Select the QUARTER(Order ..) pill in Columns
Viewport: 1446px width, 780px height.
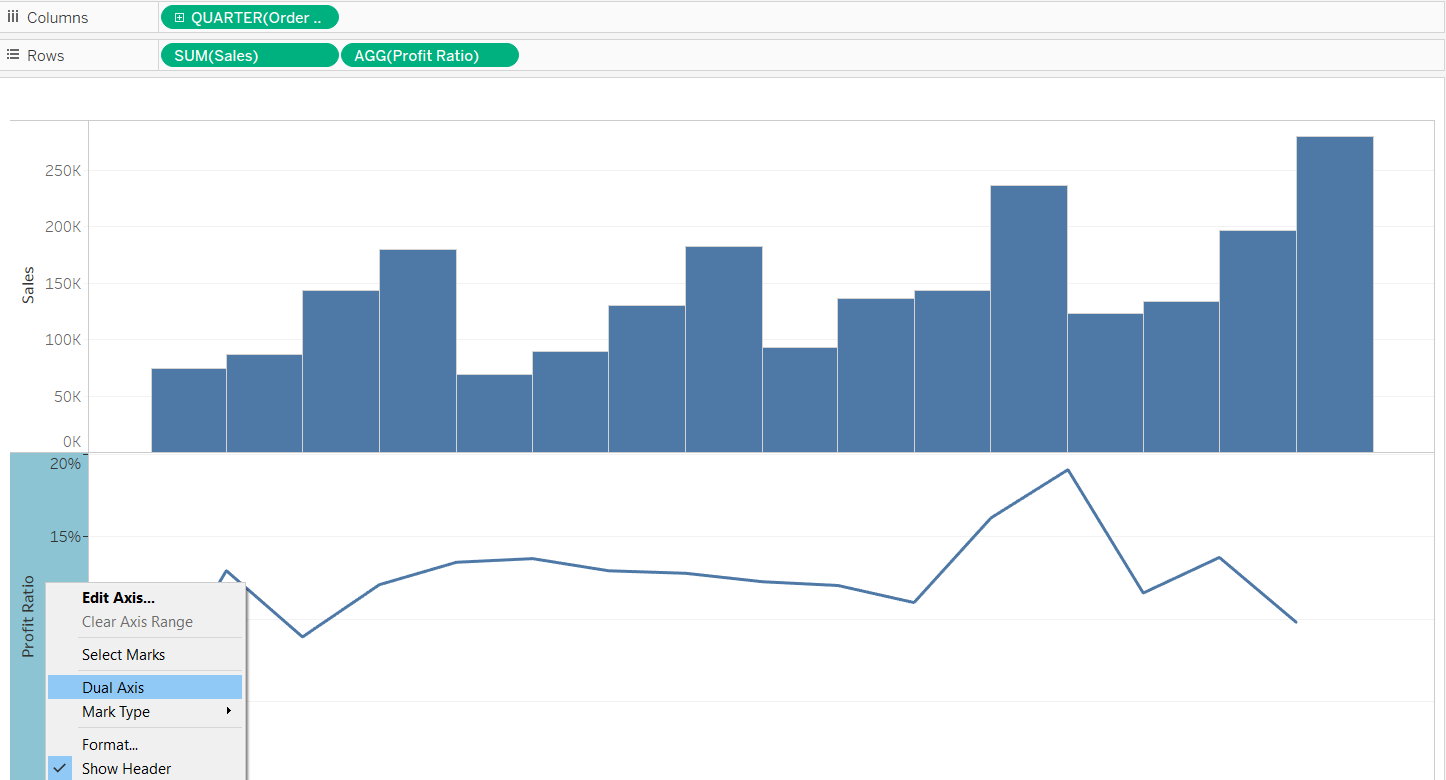coord(250,17)
